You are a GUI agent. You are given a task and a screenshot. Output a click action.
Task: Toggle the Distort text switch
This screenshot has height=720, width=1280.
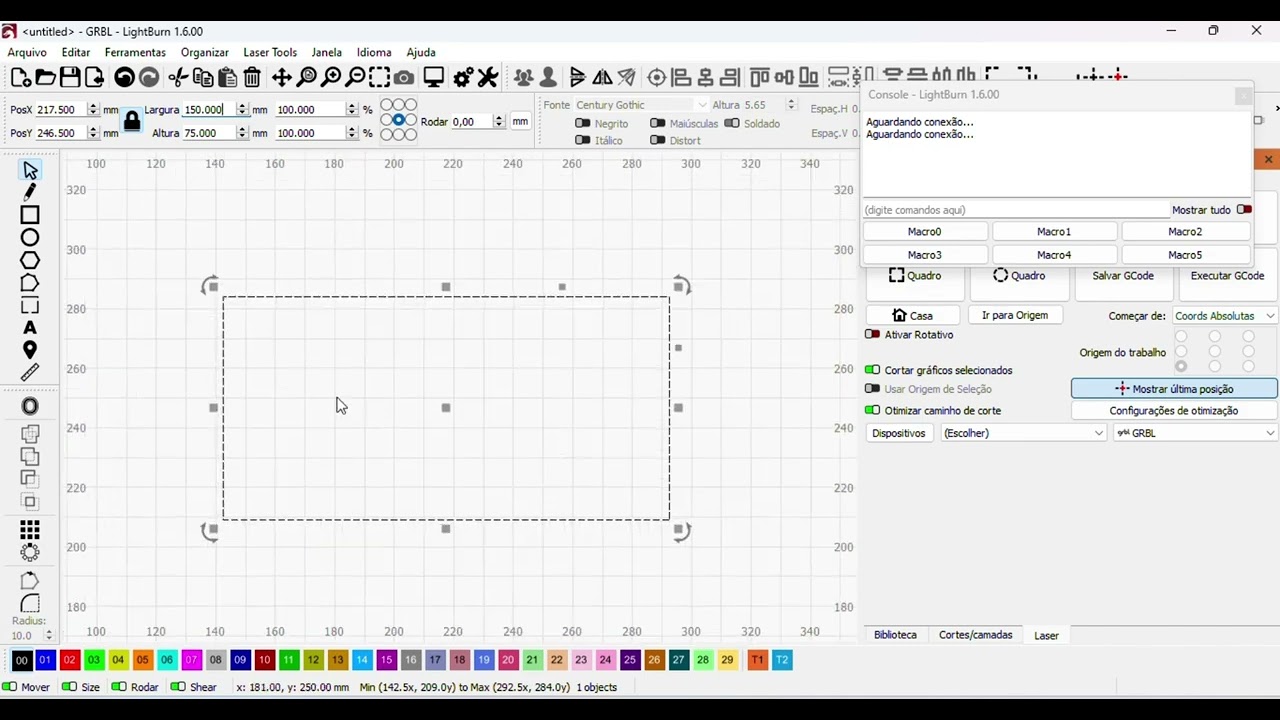click(657, 141)
